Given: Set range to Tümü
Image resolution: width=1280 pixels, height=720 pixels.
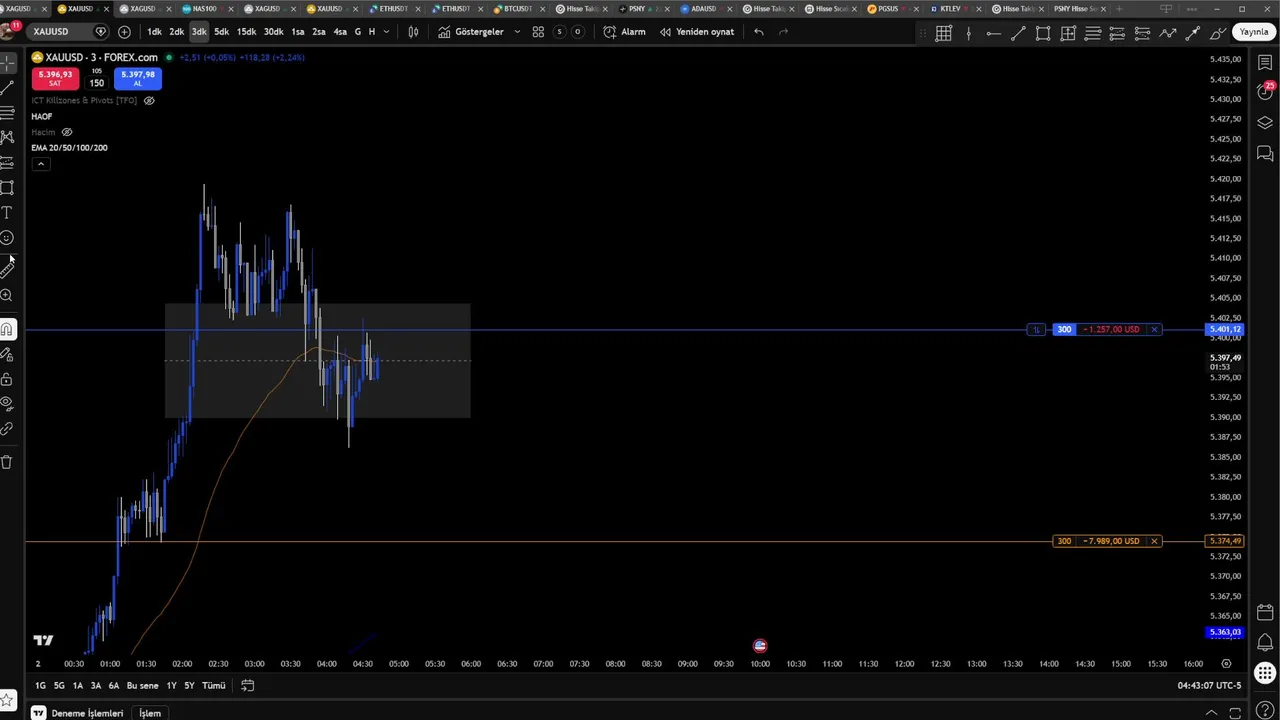Looking at the screenshot, I should click(x=213, y=686).
